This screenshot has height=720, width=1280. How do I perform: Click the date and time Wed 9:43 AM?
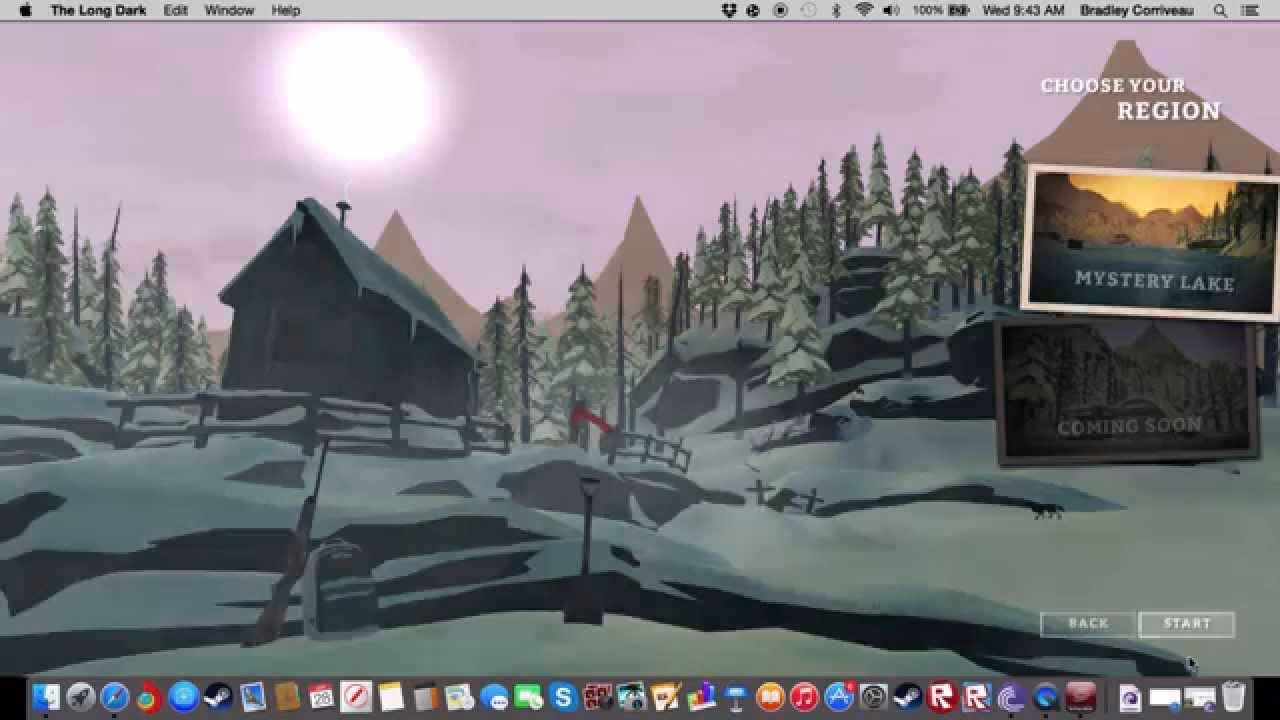click(x=1023, y=10)
